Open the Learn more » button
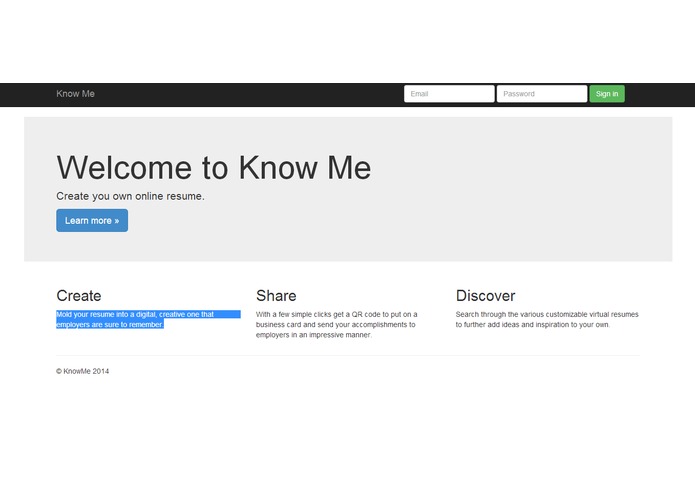The width and height of the screenshot is (695, 494). coord(92,221)
